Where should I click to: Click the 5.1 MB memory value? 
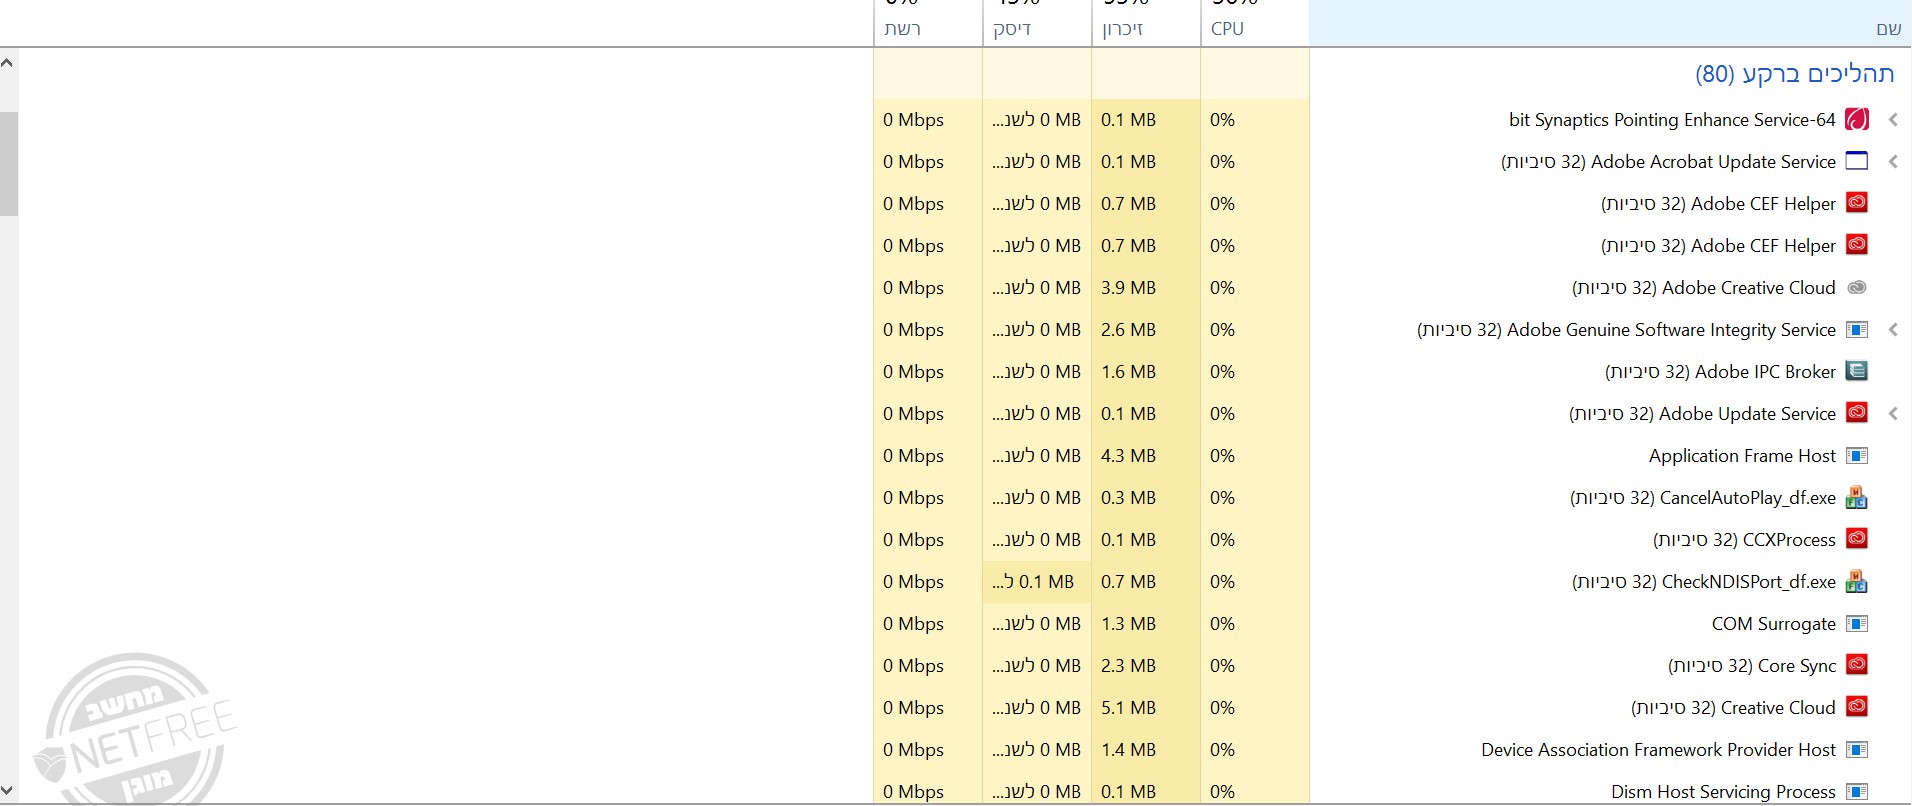pos(1128,708)
